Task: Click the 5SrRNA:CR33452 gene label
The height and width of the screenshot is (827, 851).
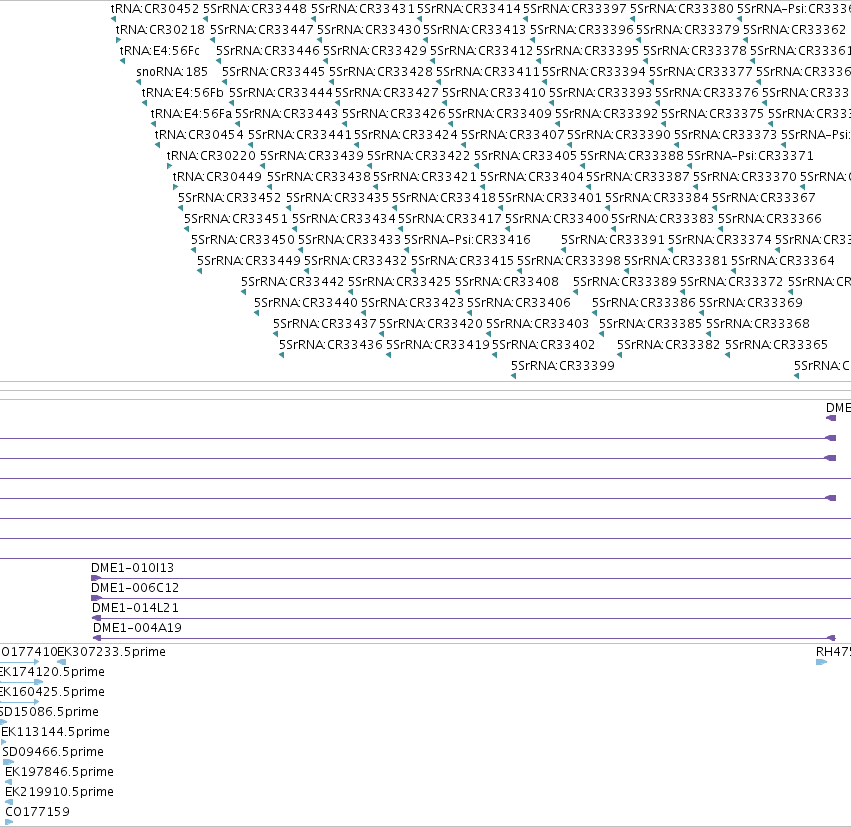Action: click(x=230, y=198)
